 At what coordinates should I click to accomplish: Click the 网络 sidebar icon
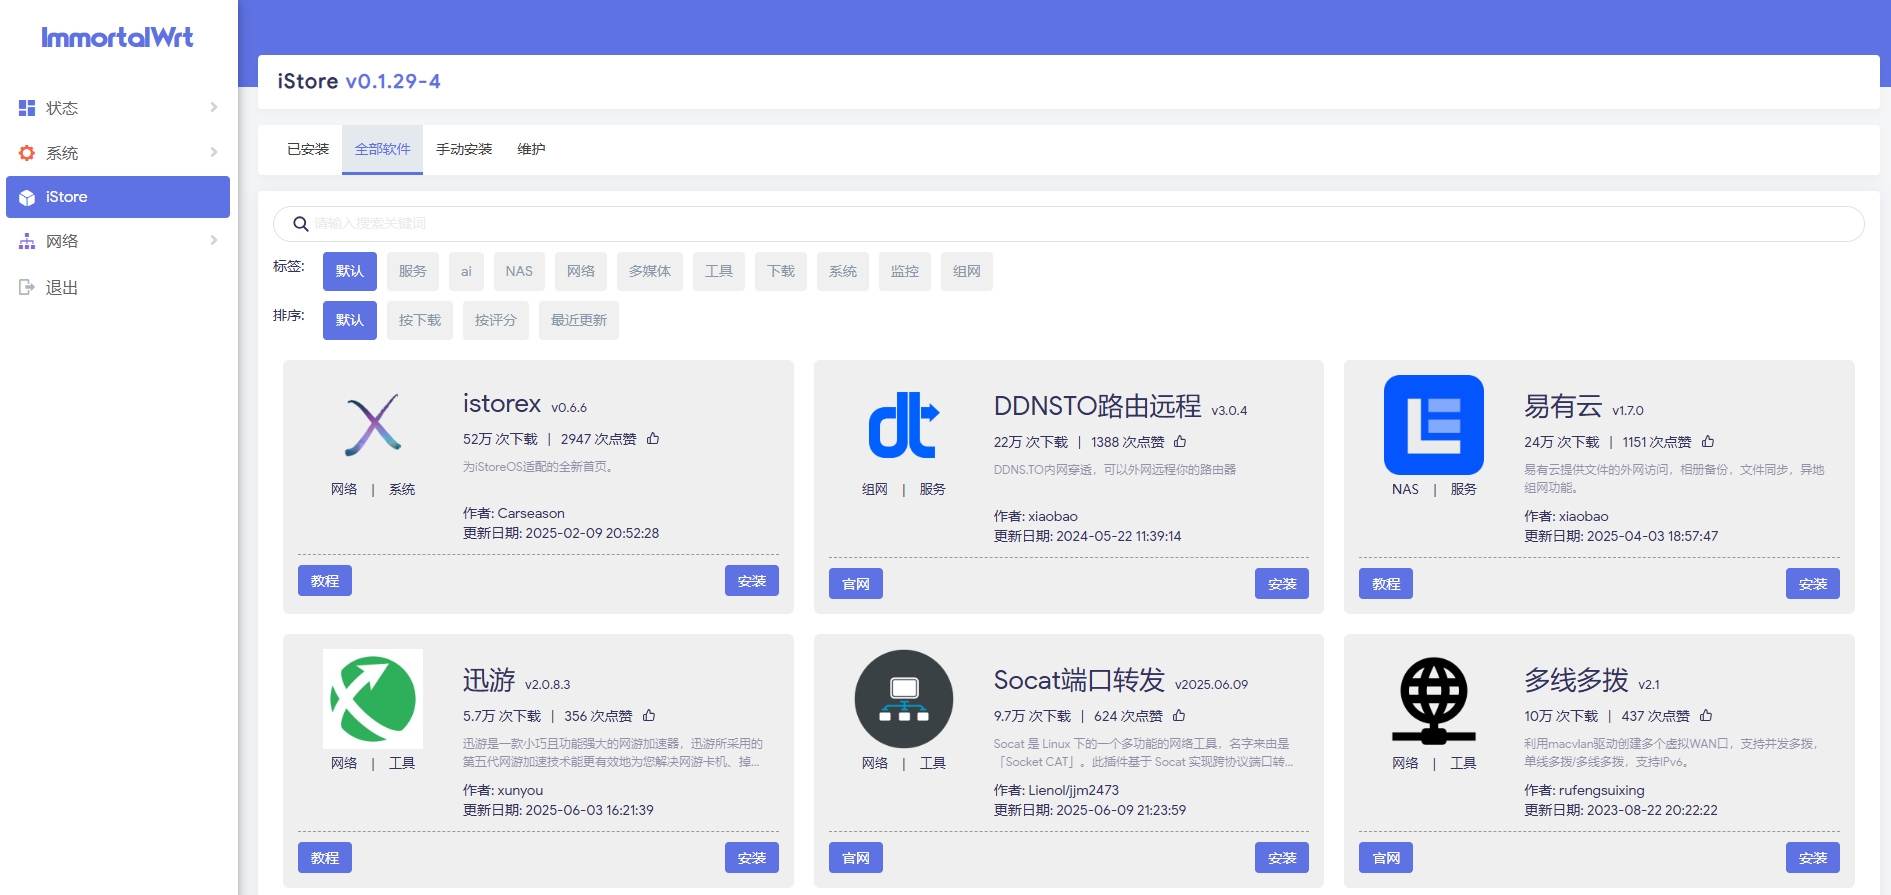(27, 241)
